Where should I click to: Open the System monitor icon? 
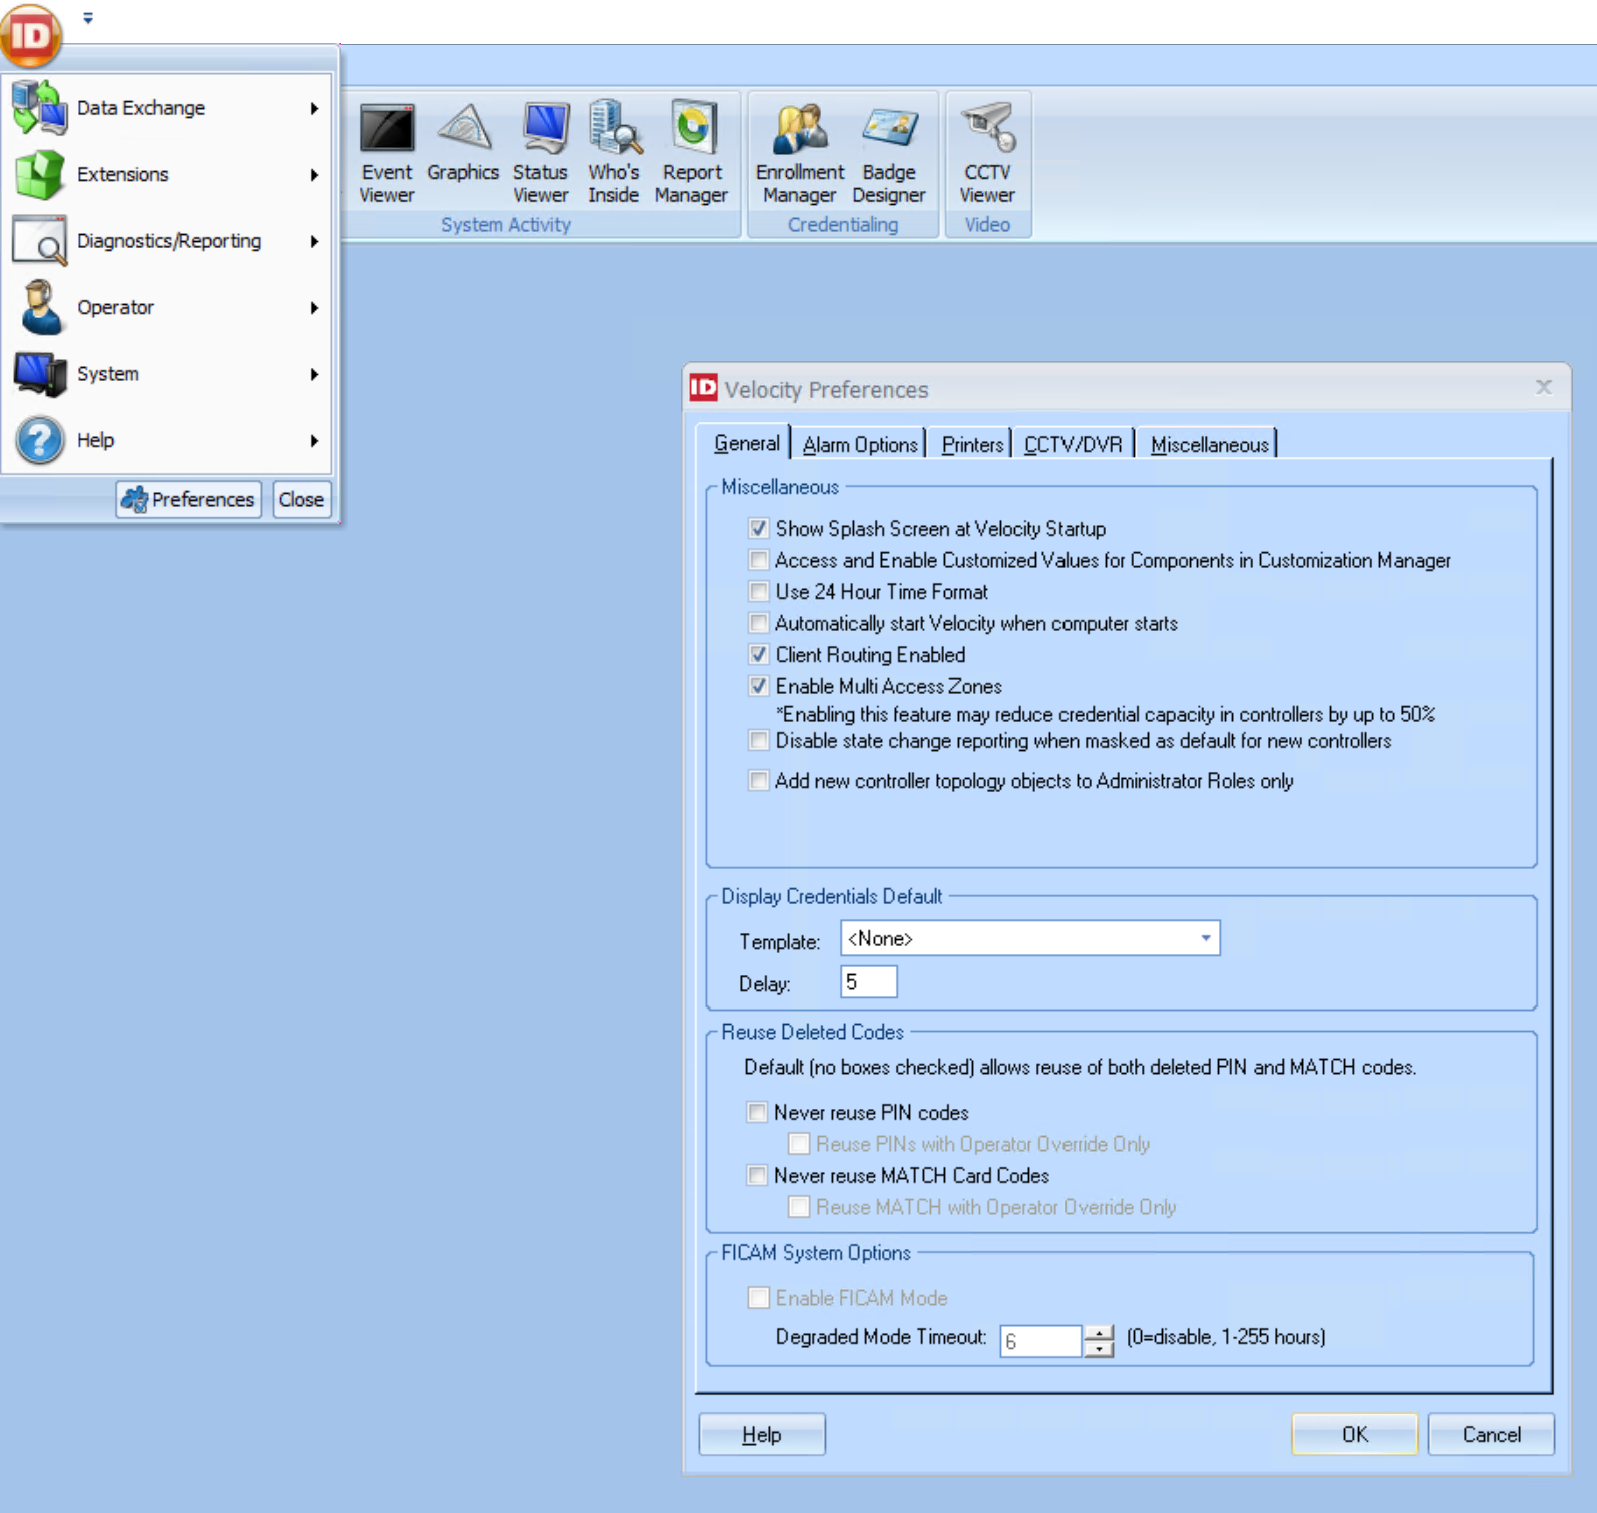[40, 374]
